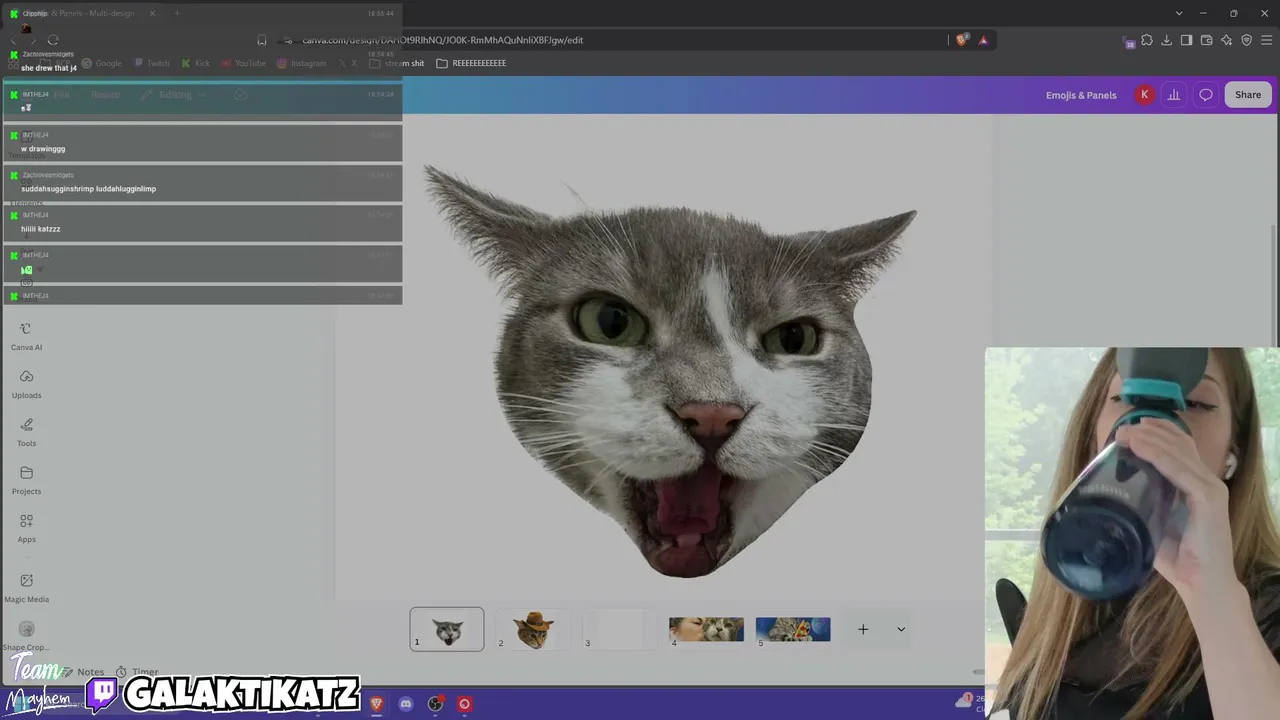This screenshot has height=720, width=1280.
Task: Open the Magic Media app
Action: point(26,588)
